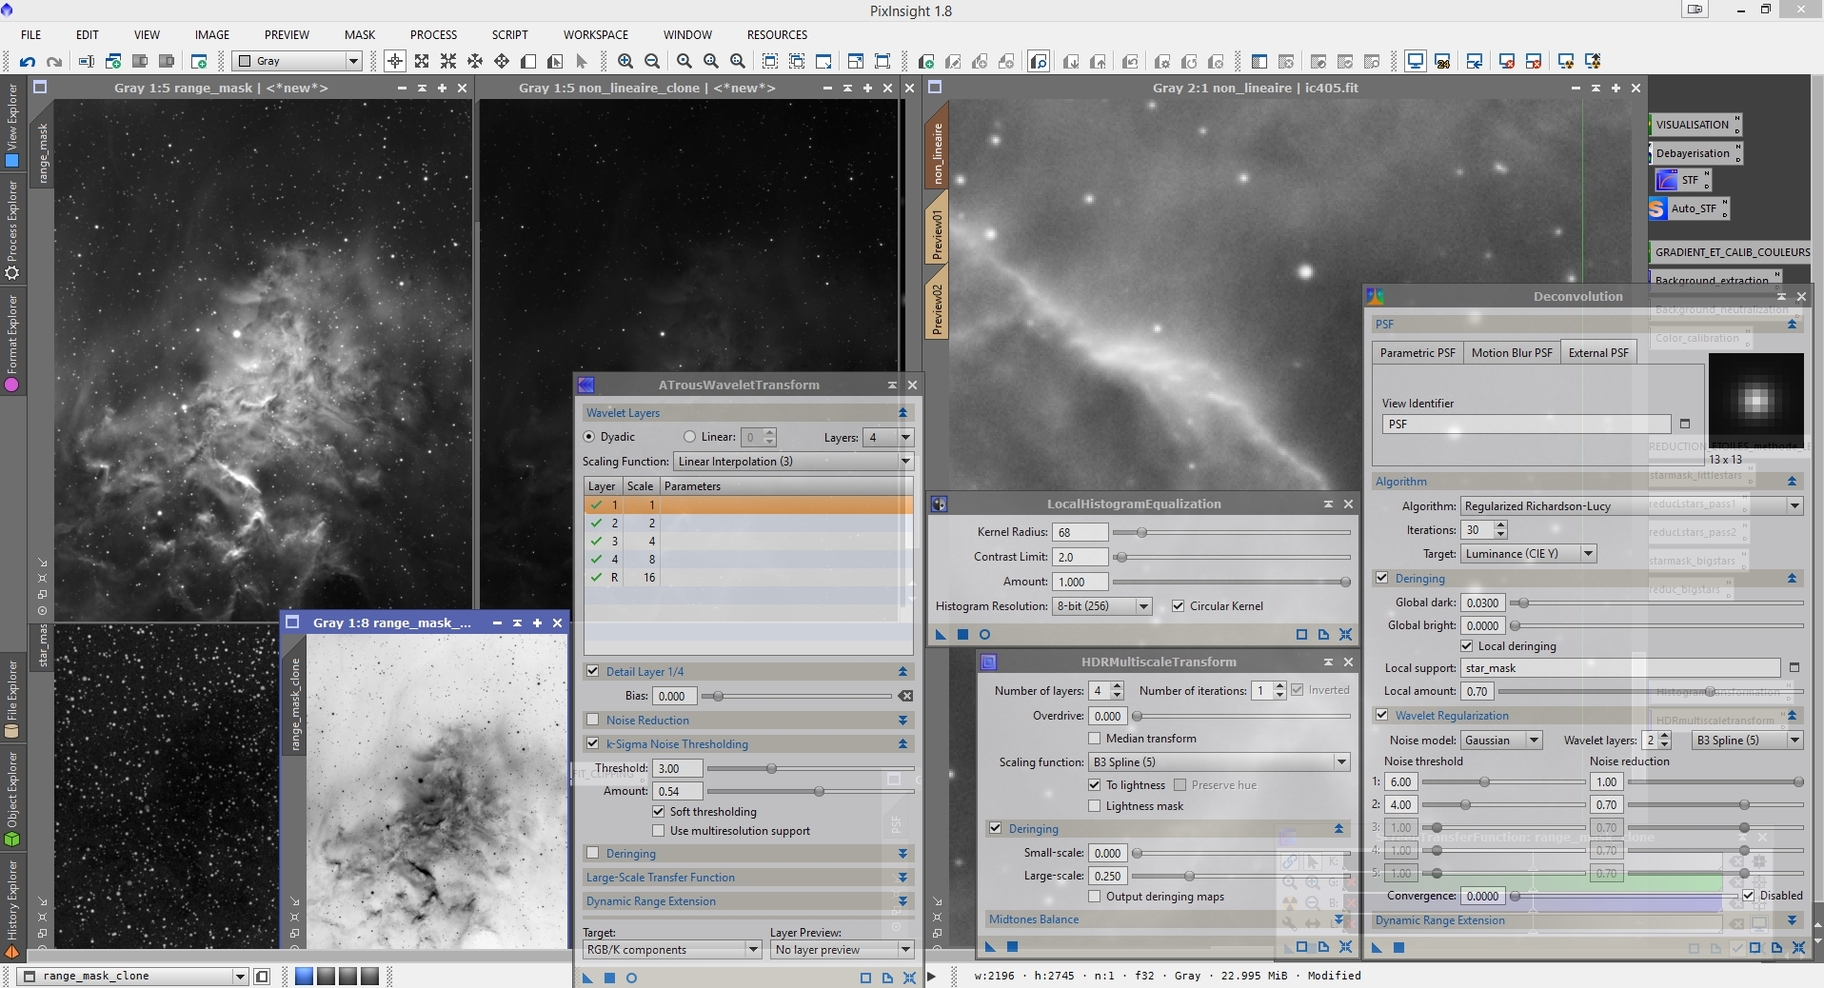
Task: Enable the Noise Reduction section checkbox
Action: click(593, 720)
